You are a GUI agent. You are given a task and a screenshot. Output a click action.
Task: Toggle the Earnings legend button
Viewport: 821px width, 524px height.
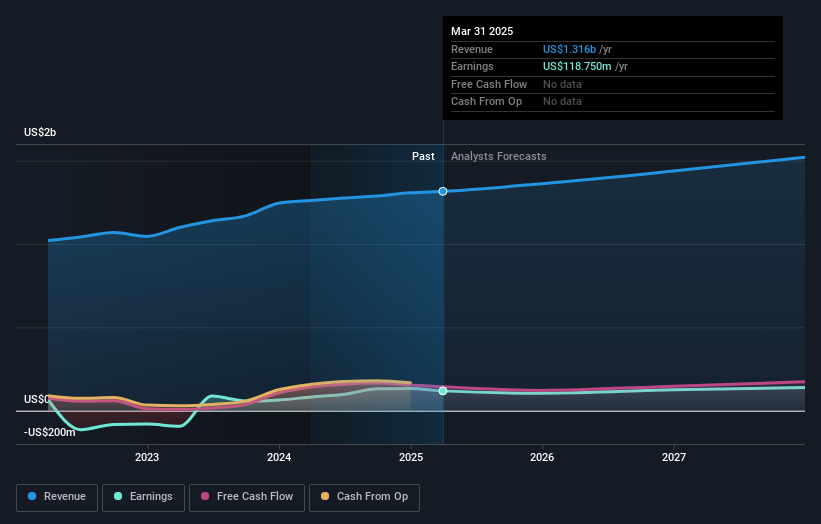[x=143, y=497]
